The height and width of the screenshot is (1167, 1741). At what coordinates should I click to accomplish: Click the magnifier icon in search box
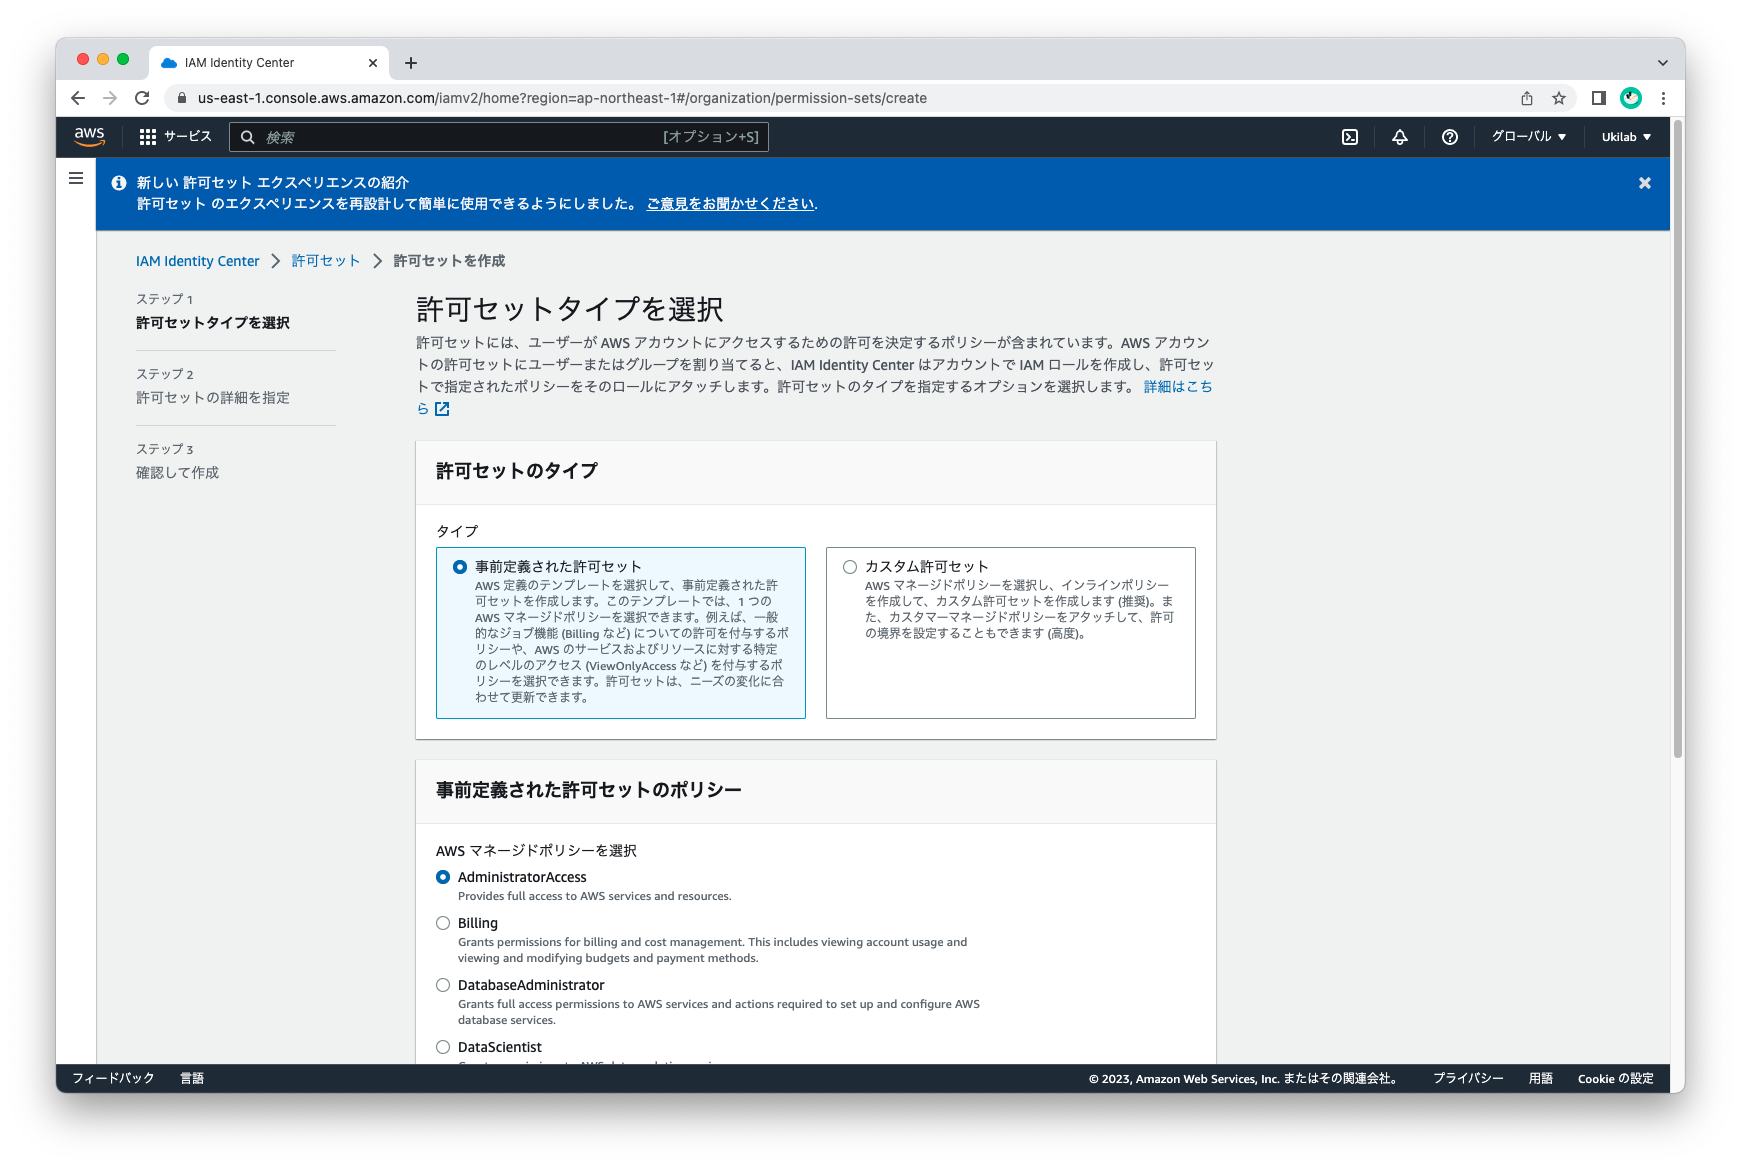coord(248,137)
